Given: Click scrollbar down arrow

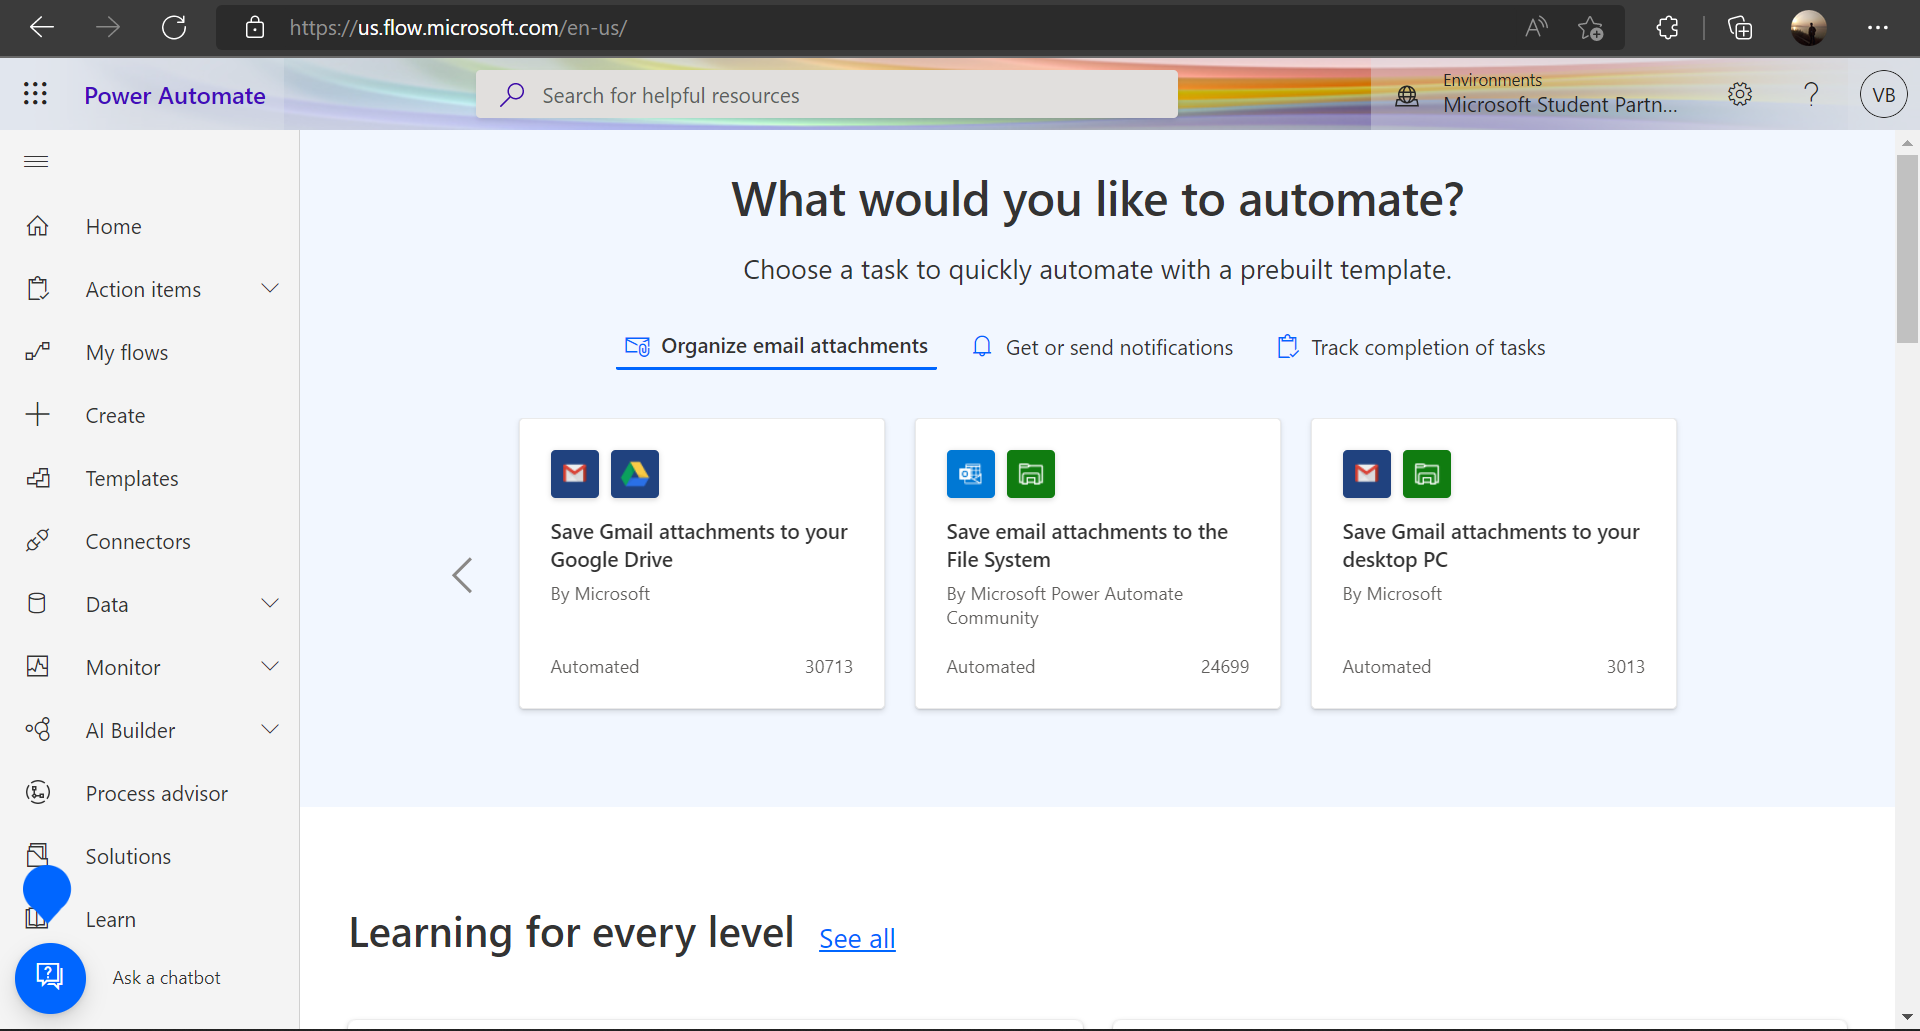Looking at the screenshot, I should pos(1907,1017).
